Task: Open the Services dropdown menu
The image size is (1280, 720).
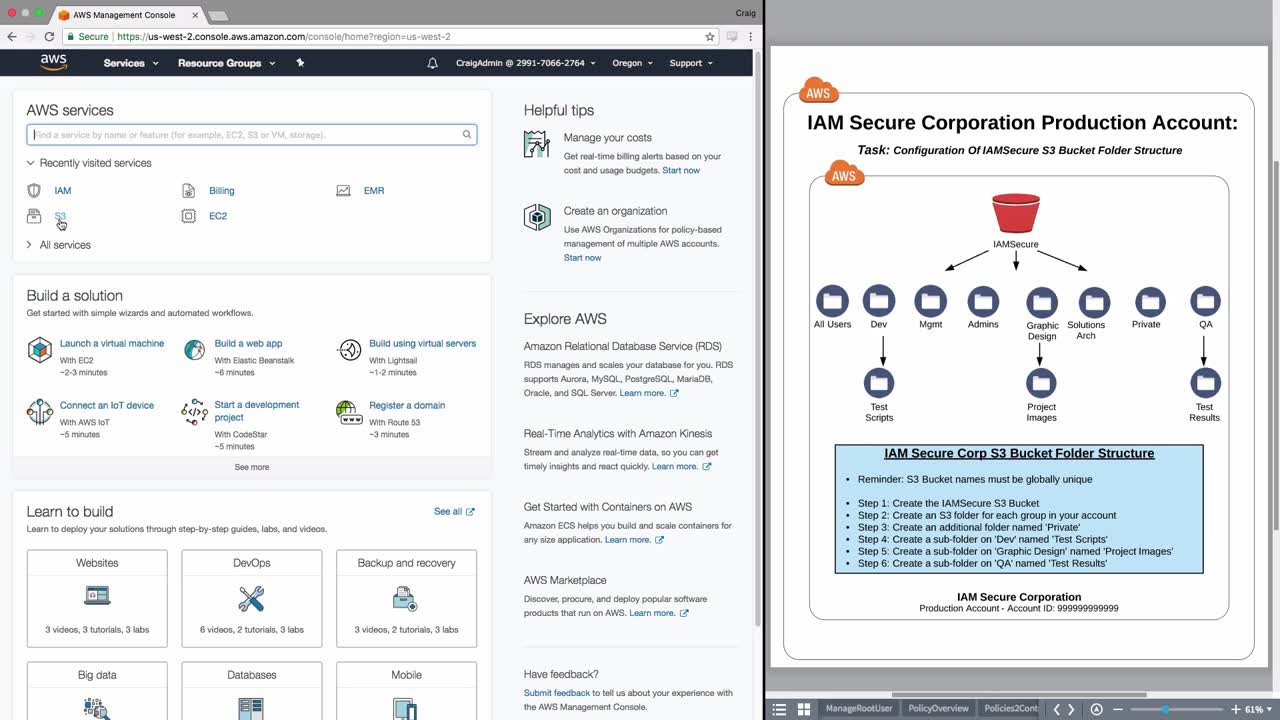Action: pos(131,63)
